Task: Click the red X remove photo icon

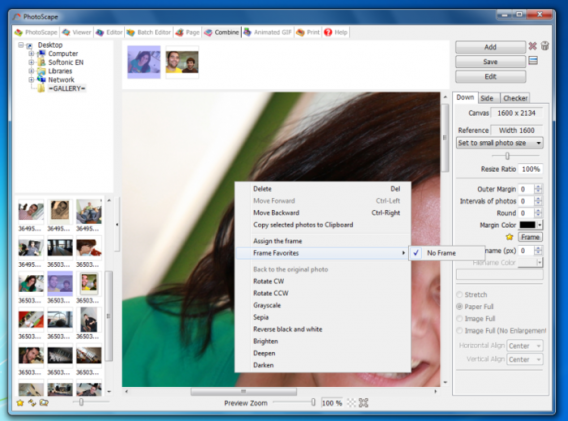Action: pyautogui.click(x=532, y=46)
